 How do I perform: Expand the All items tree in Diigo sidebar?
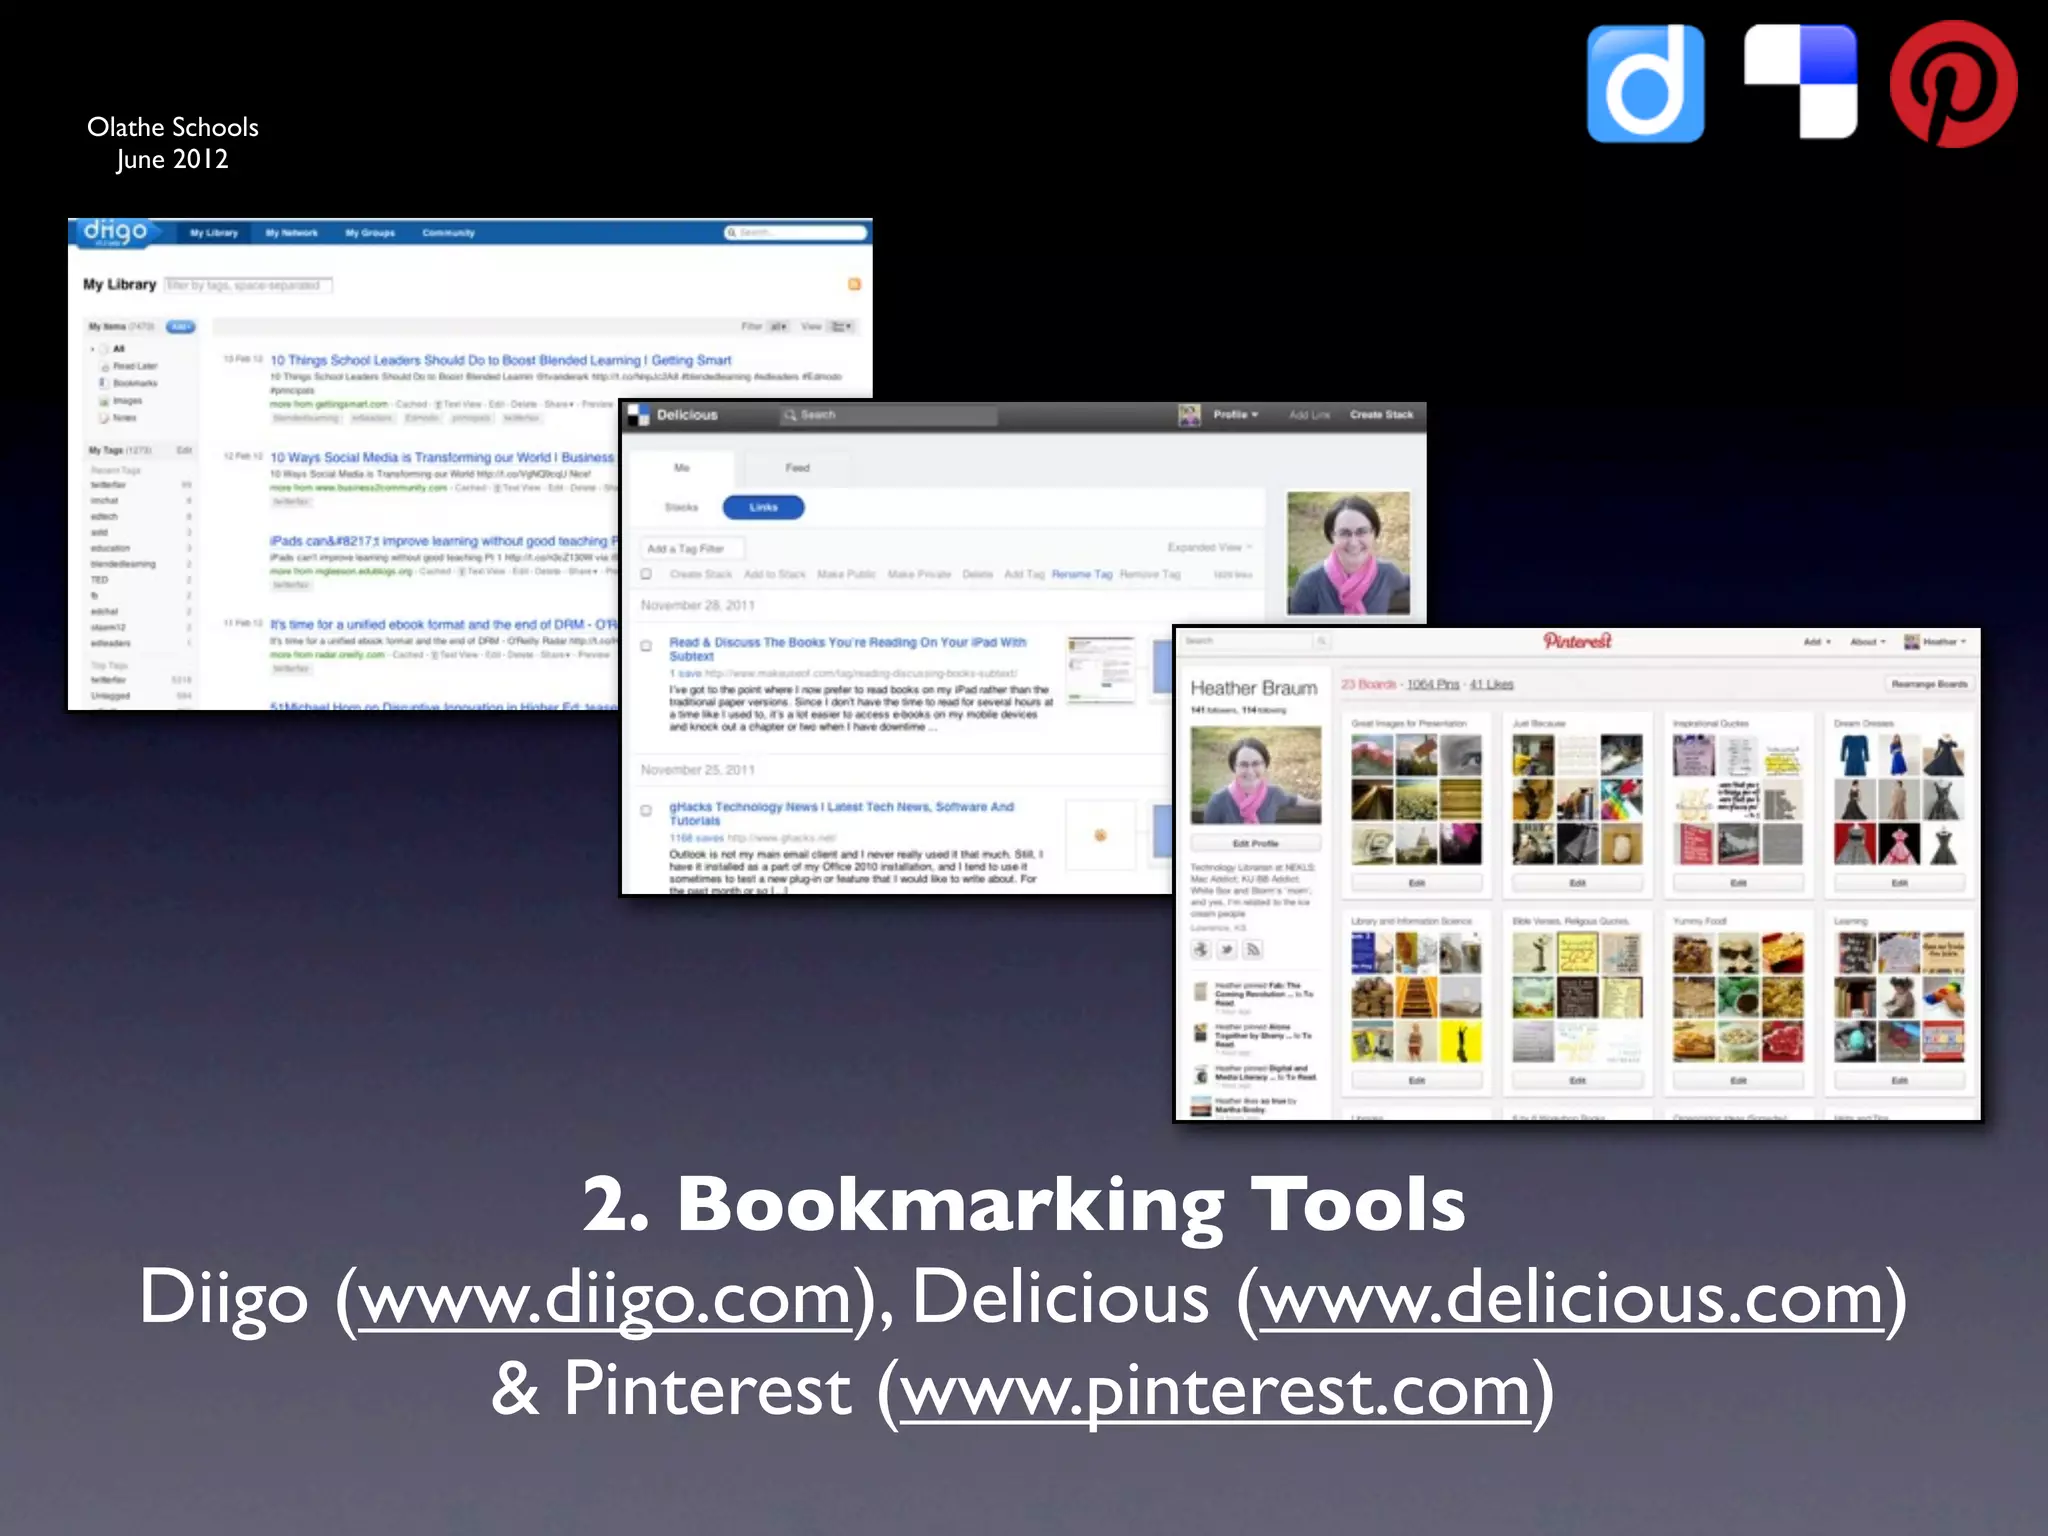[93, 349]
